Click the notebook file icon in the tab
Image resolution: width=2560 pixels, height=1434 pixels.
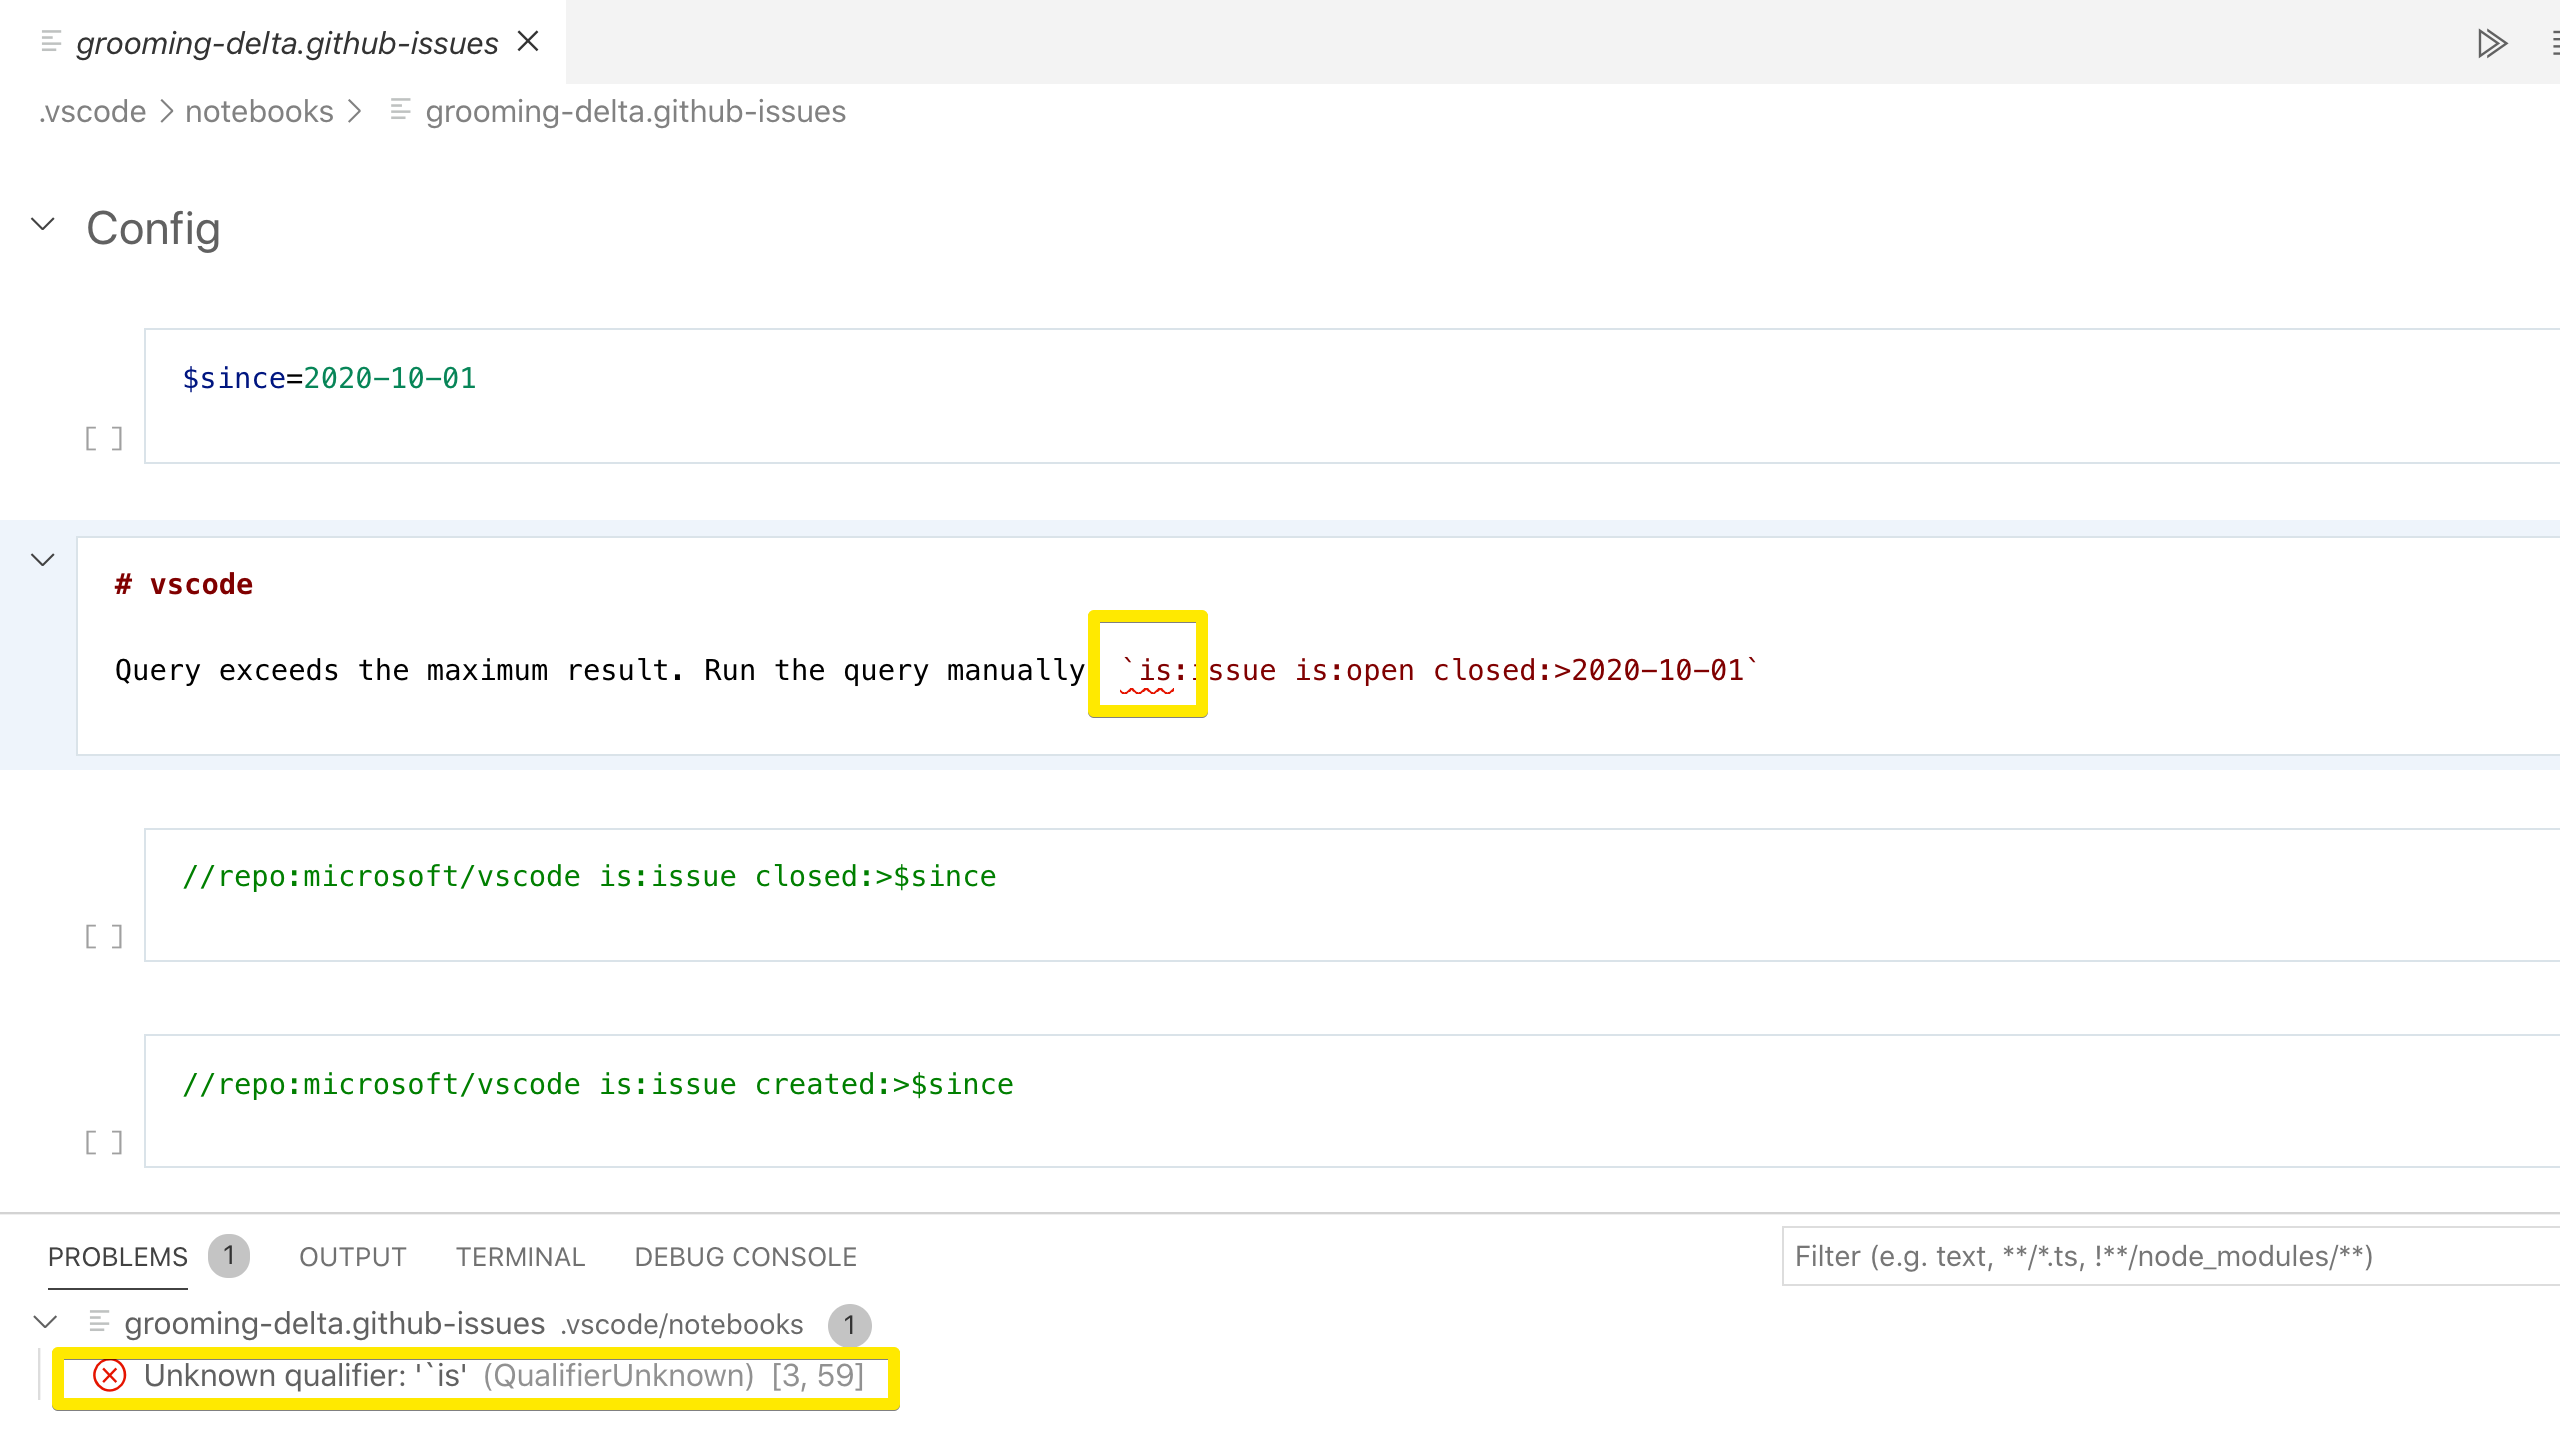point(49,42)
